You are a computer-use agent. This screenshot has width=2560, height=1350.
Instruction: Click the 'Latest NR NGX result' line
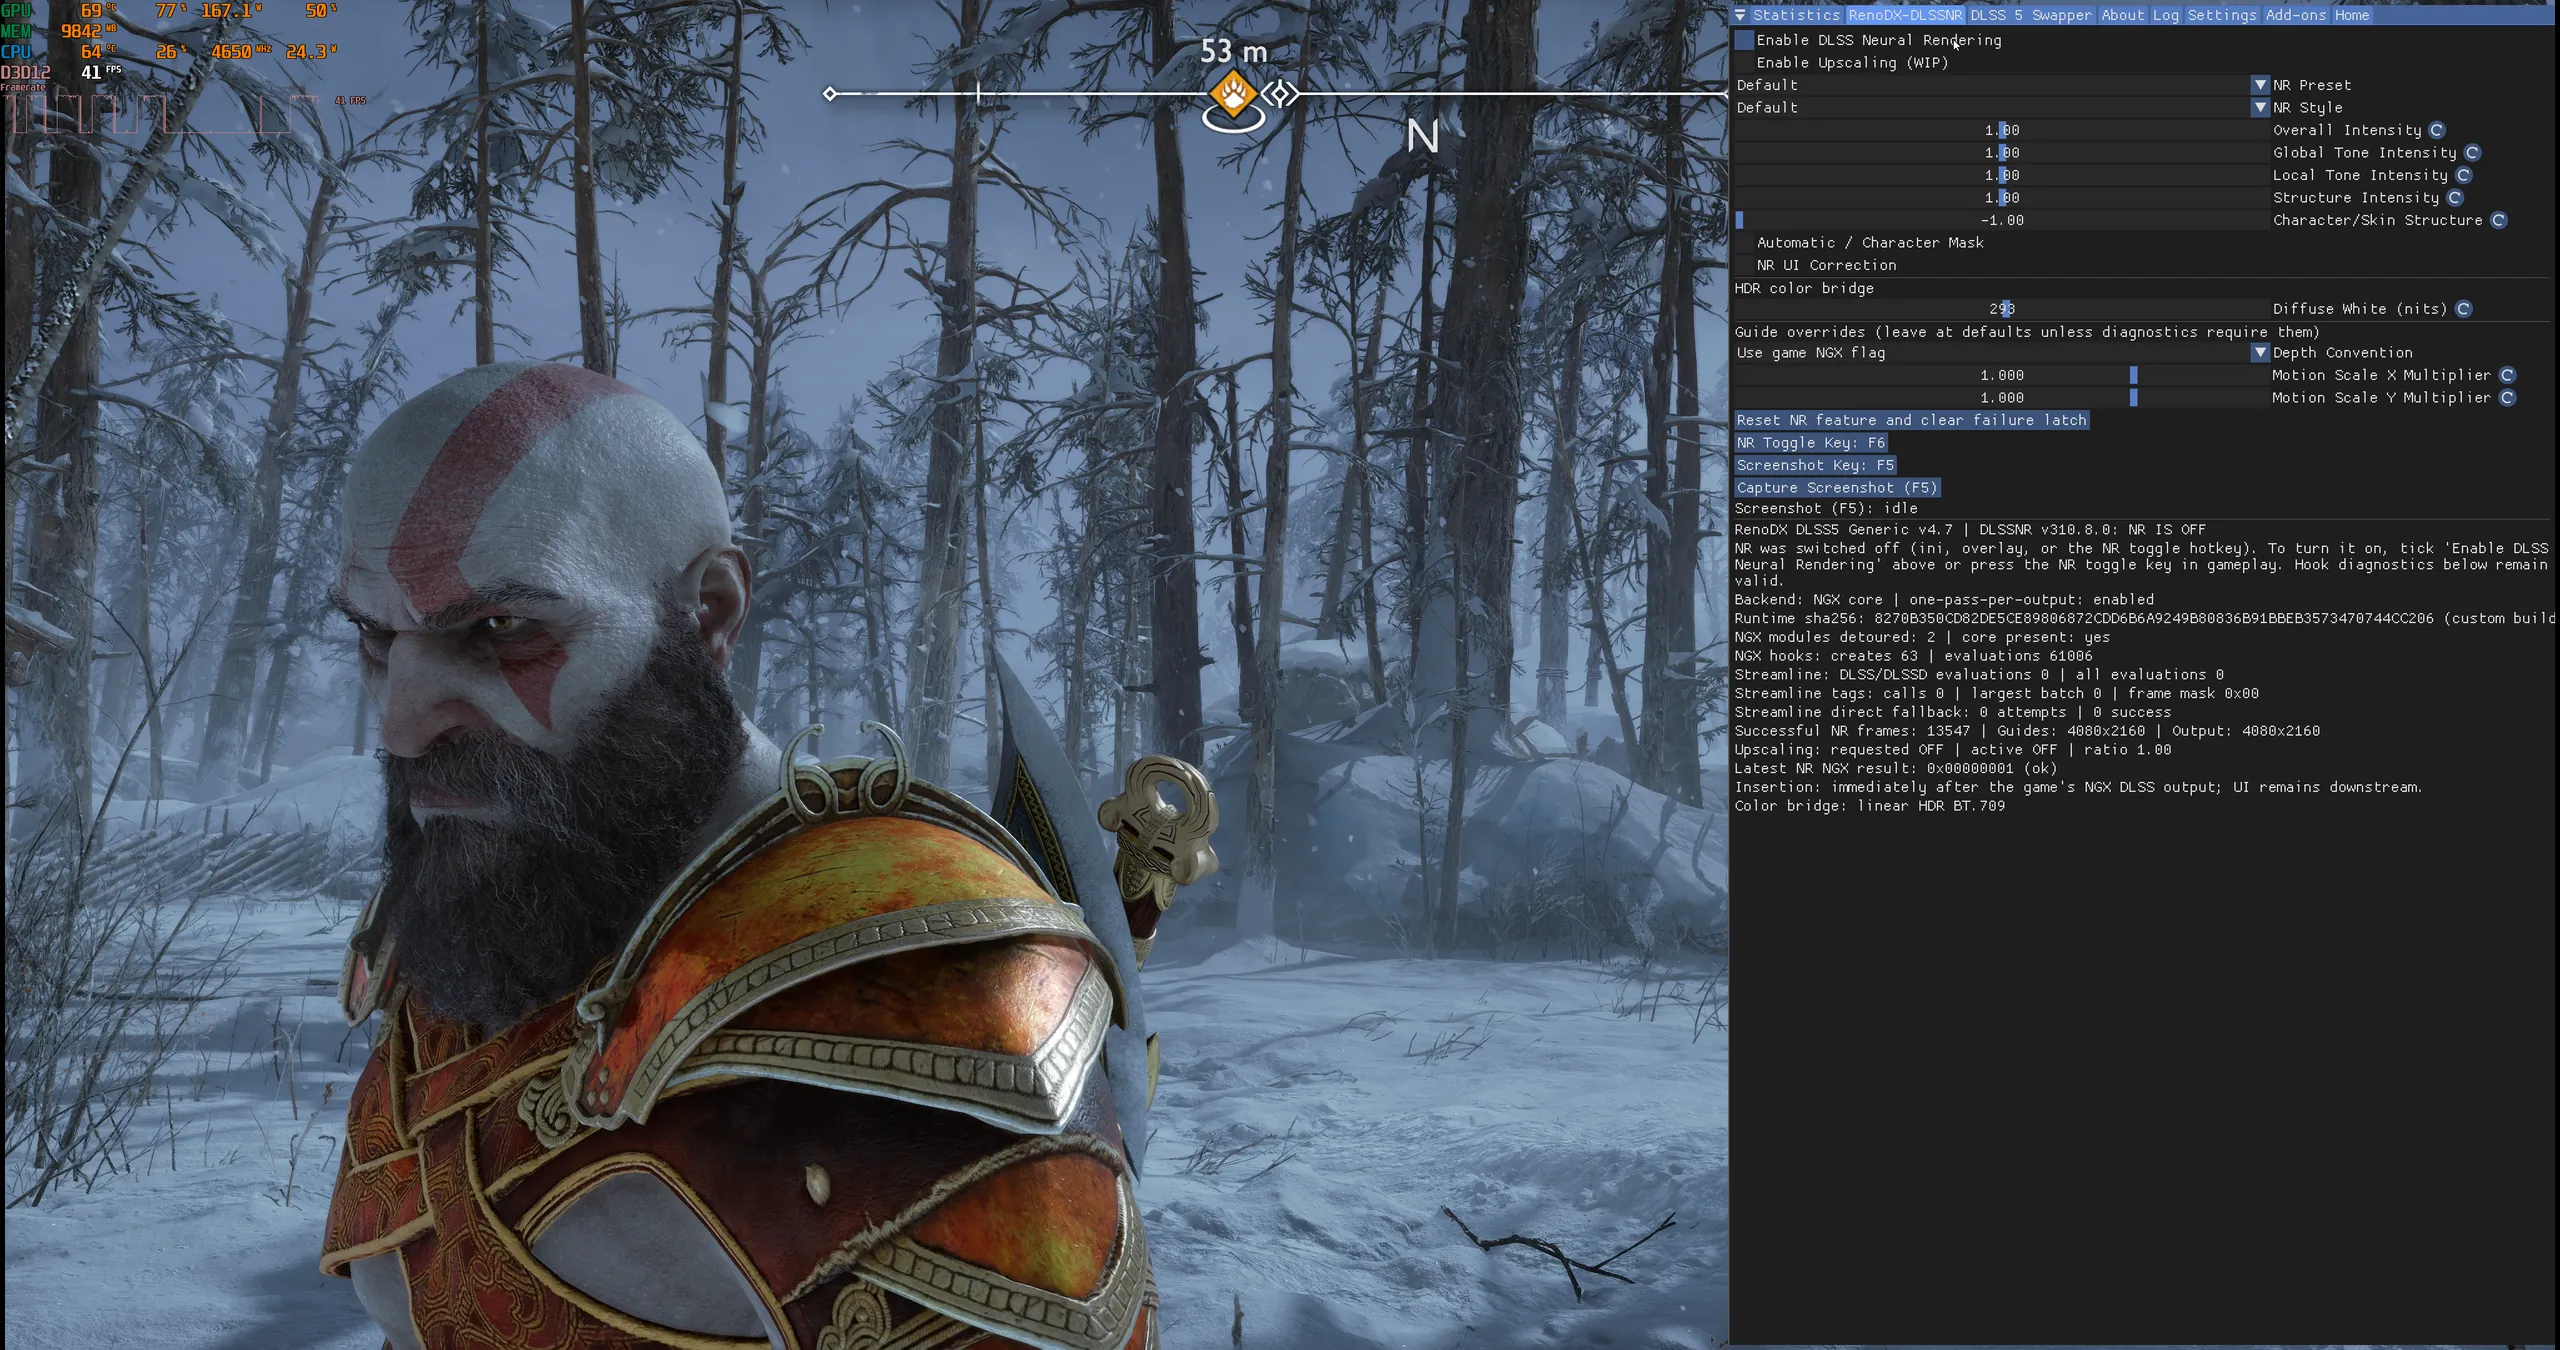(1896, 769)
